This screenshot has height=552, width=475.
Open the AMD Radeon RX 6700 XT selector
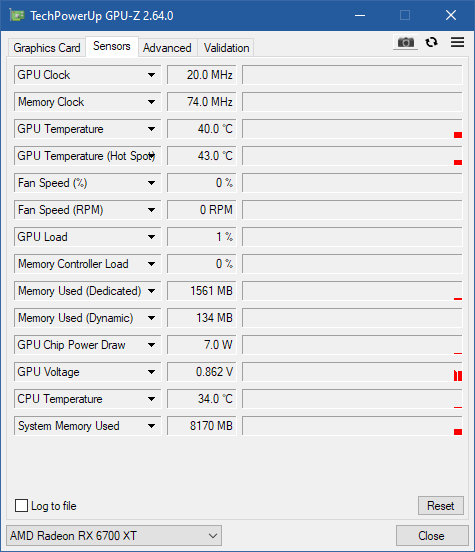(114, 536)
